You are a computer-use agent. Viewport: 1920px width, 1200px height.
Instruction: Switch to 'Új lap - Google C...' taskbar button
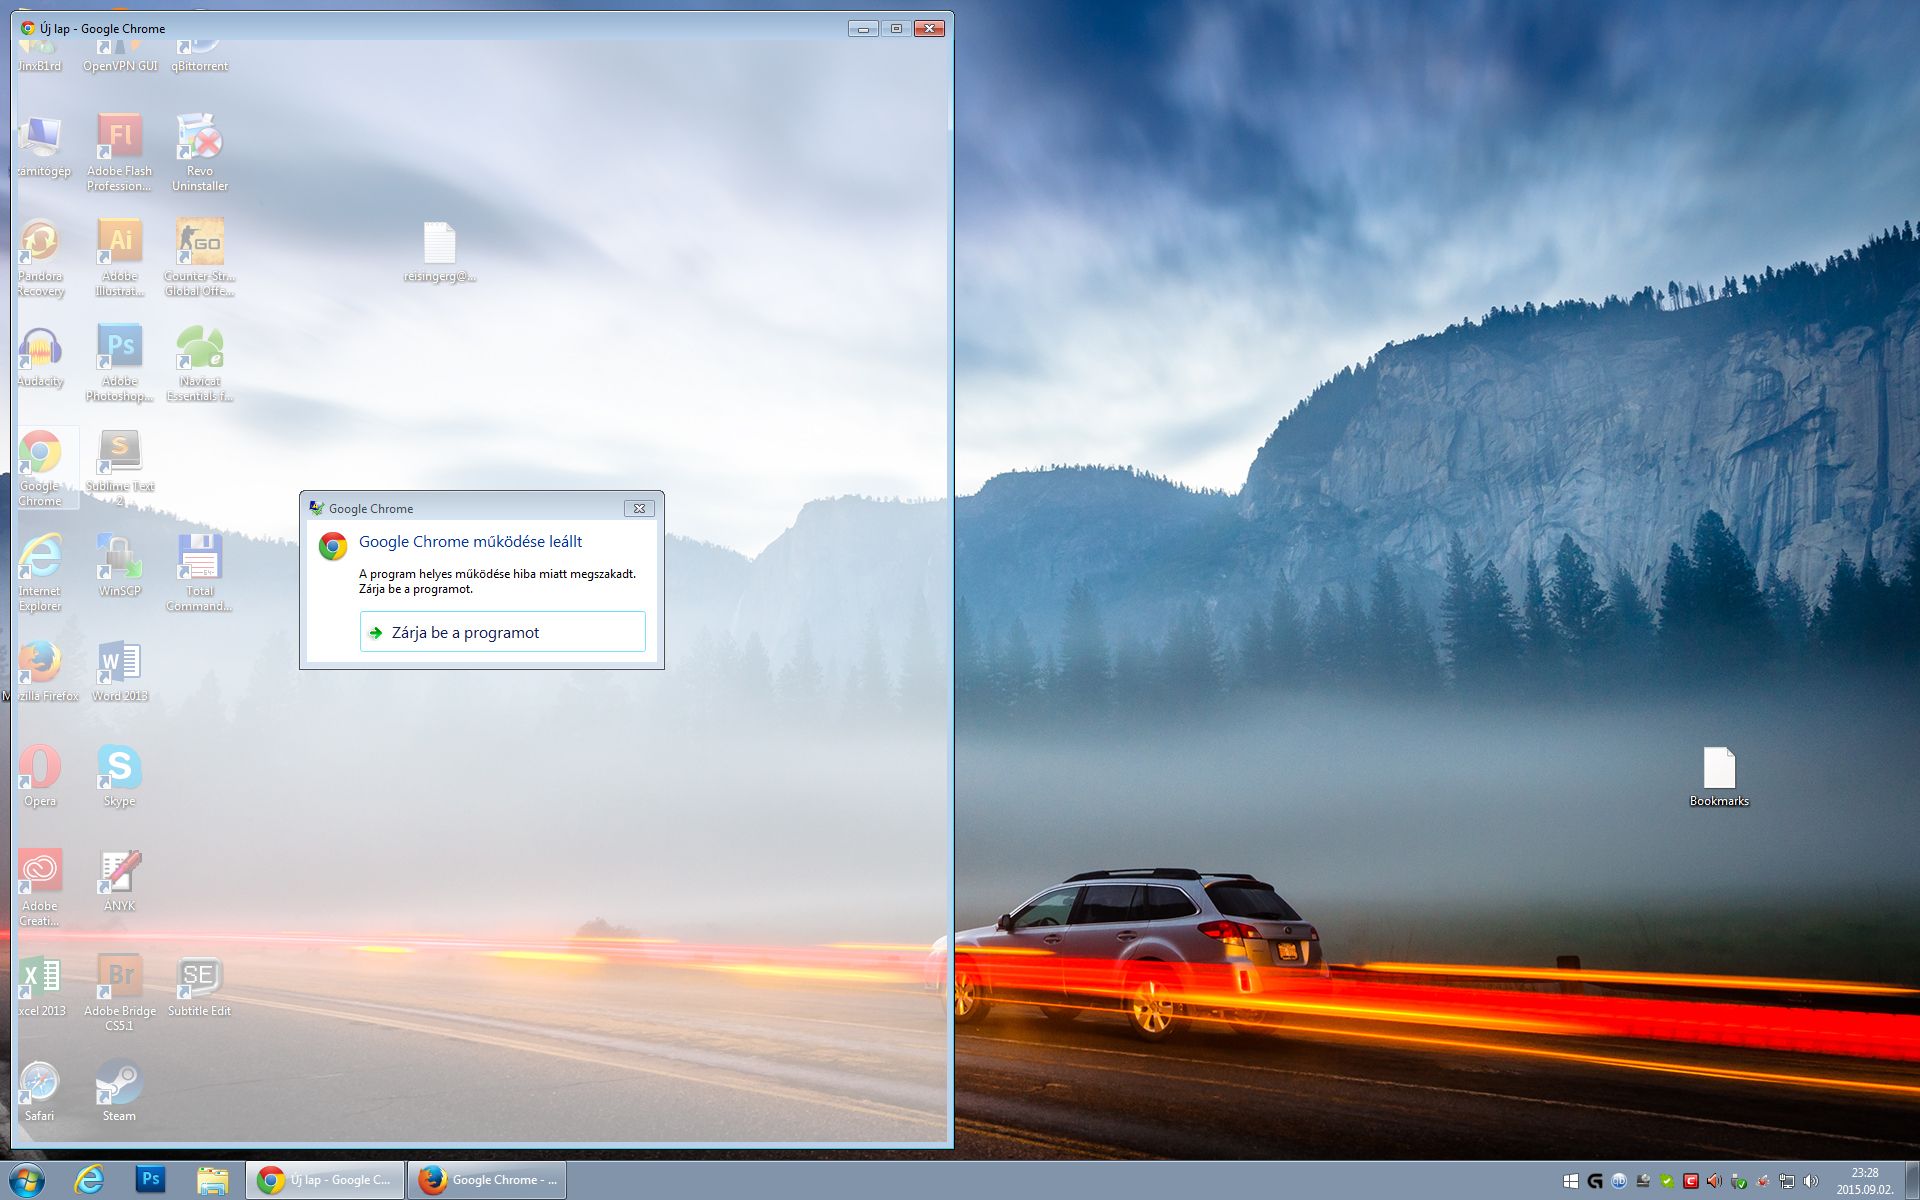325,1180
